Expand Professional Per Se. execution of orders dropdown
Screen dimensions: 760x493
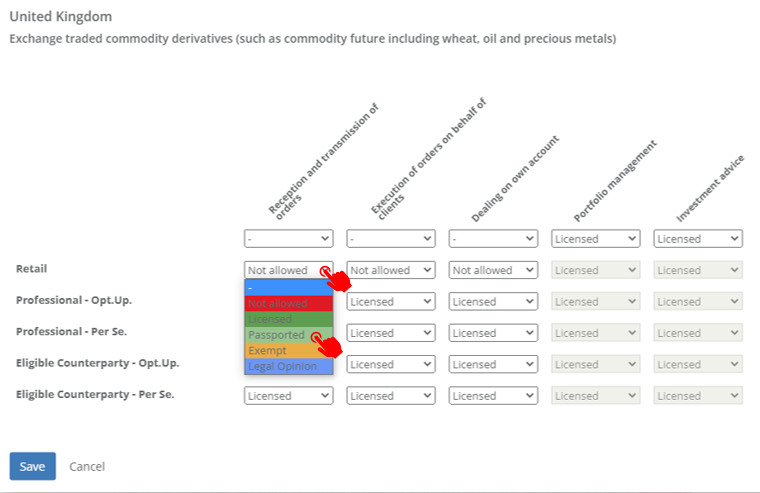391,333
